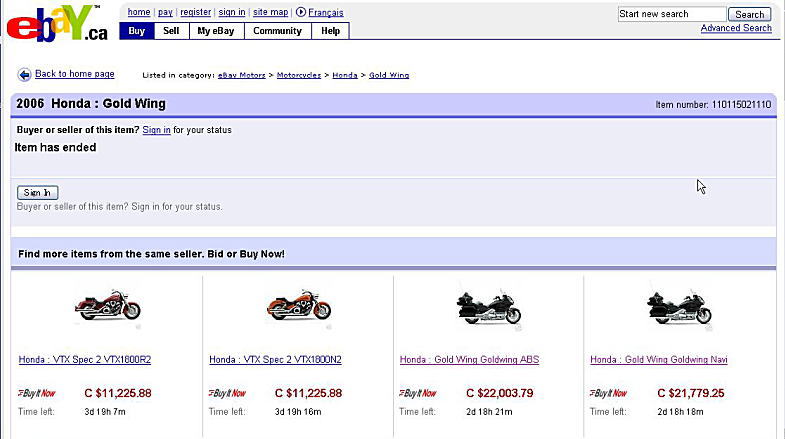Image resolution: width=785 pixels, height=439 pixels.
Task: Open the Help tab
Action: (x=330, y=31)
